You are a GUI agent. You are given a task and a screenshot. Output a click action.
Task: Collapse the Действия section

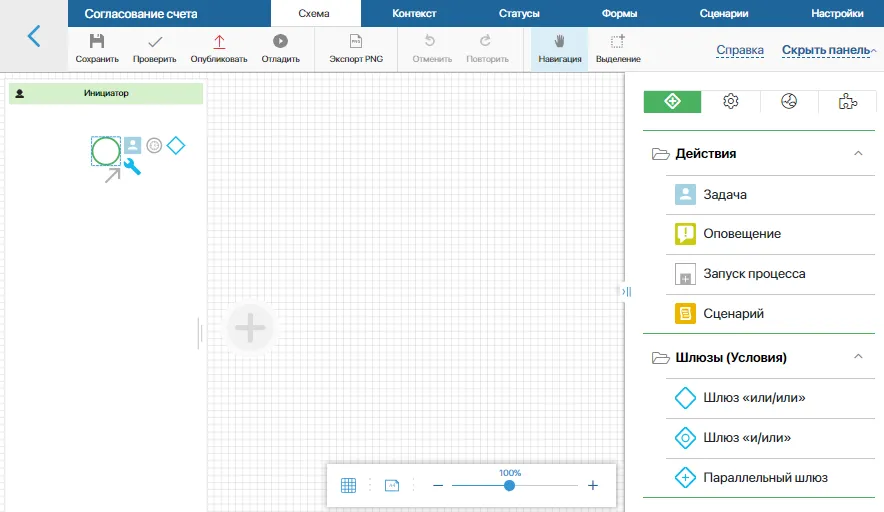(x=858, y=154)
